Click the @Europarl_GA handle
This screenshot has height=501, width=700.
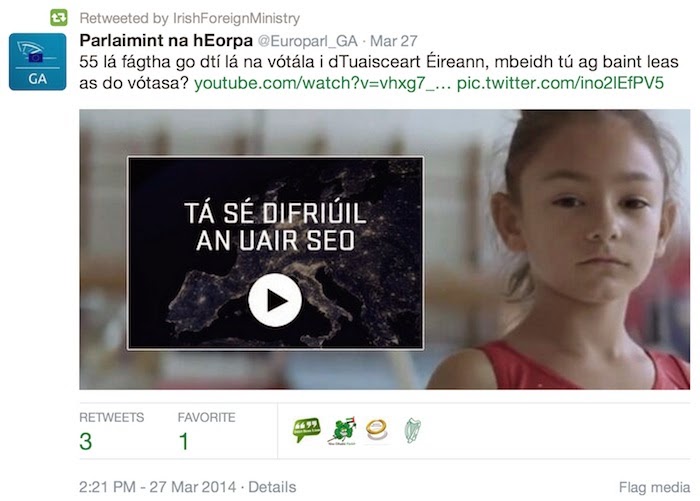click(308, 41)
